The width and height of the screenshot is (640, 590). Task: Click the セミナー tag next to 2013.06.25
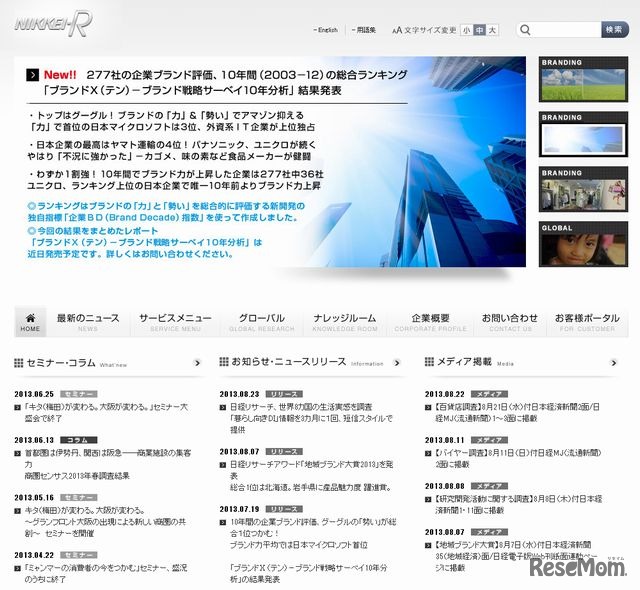pos(79,394)
